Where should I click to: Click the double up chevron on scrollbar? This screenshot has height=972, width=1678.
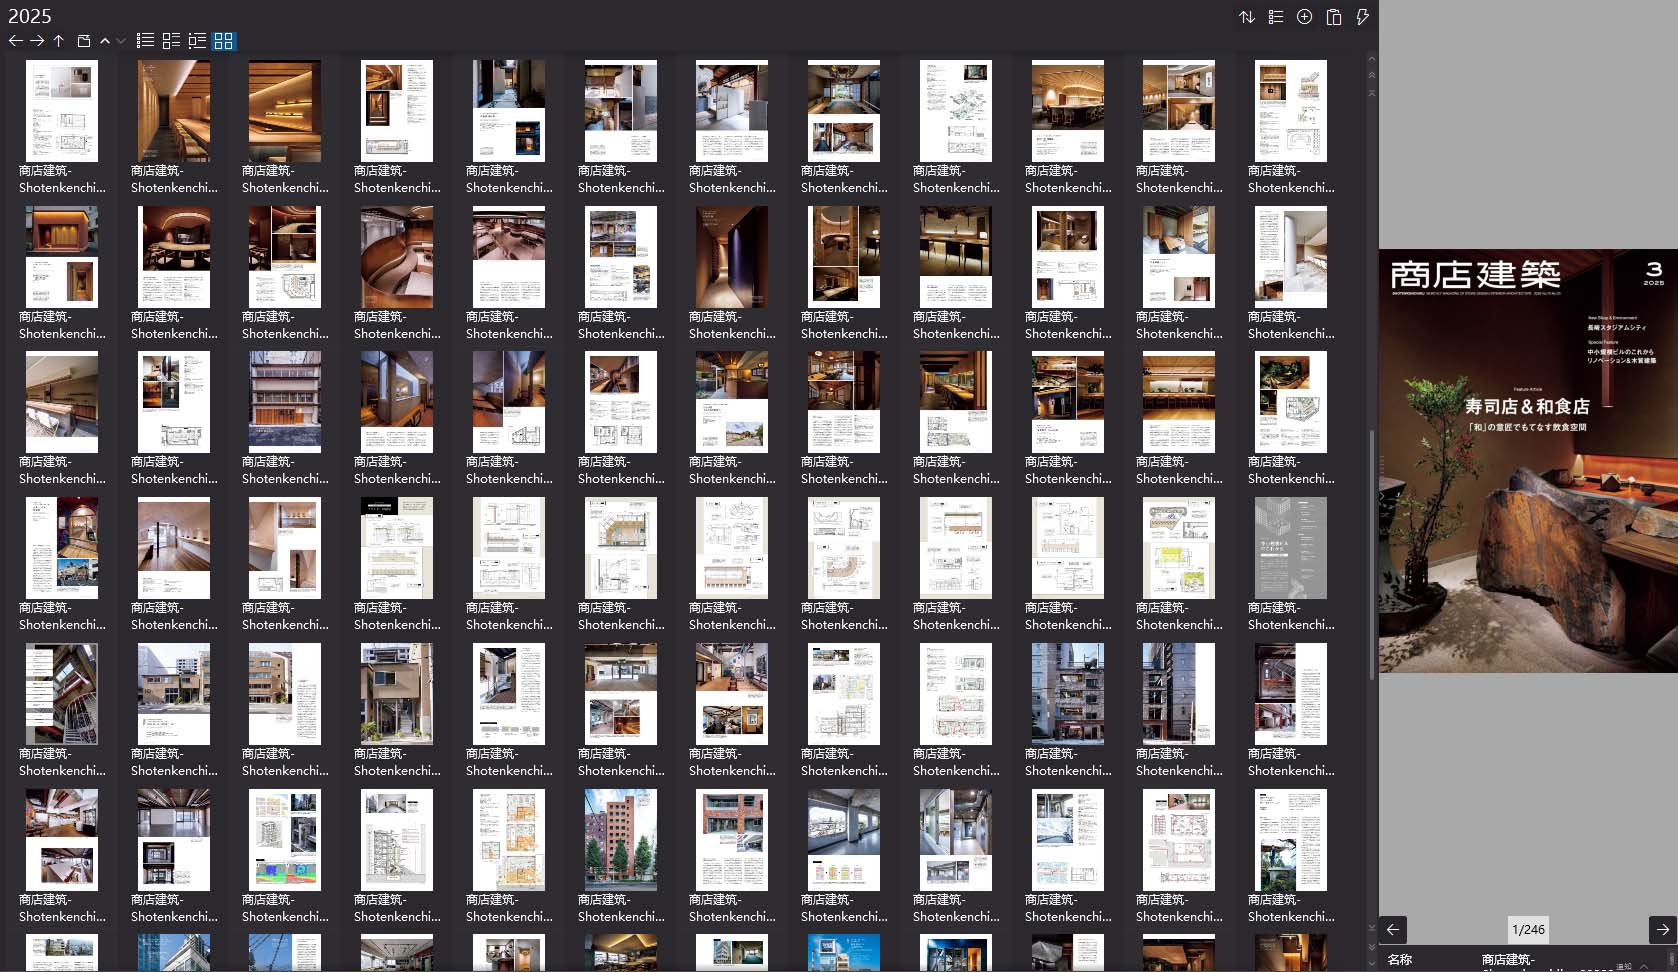coord(1372,75)
